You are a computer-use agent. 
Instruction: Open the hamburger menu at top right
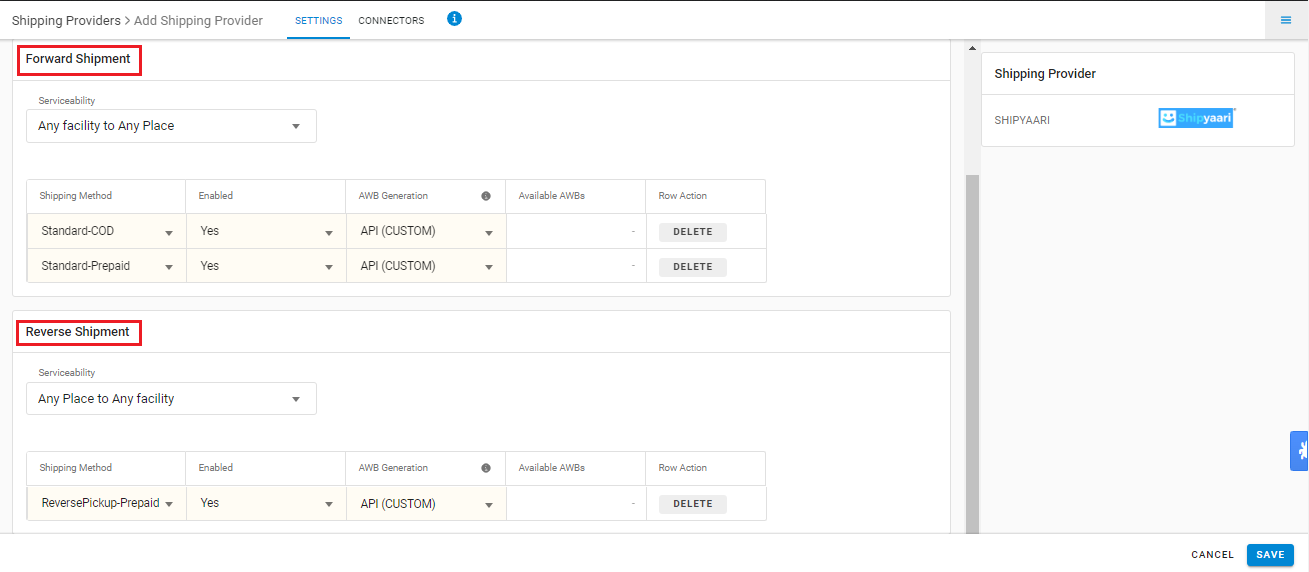click(1286, 20)
